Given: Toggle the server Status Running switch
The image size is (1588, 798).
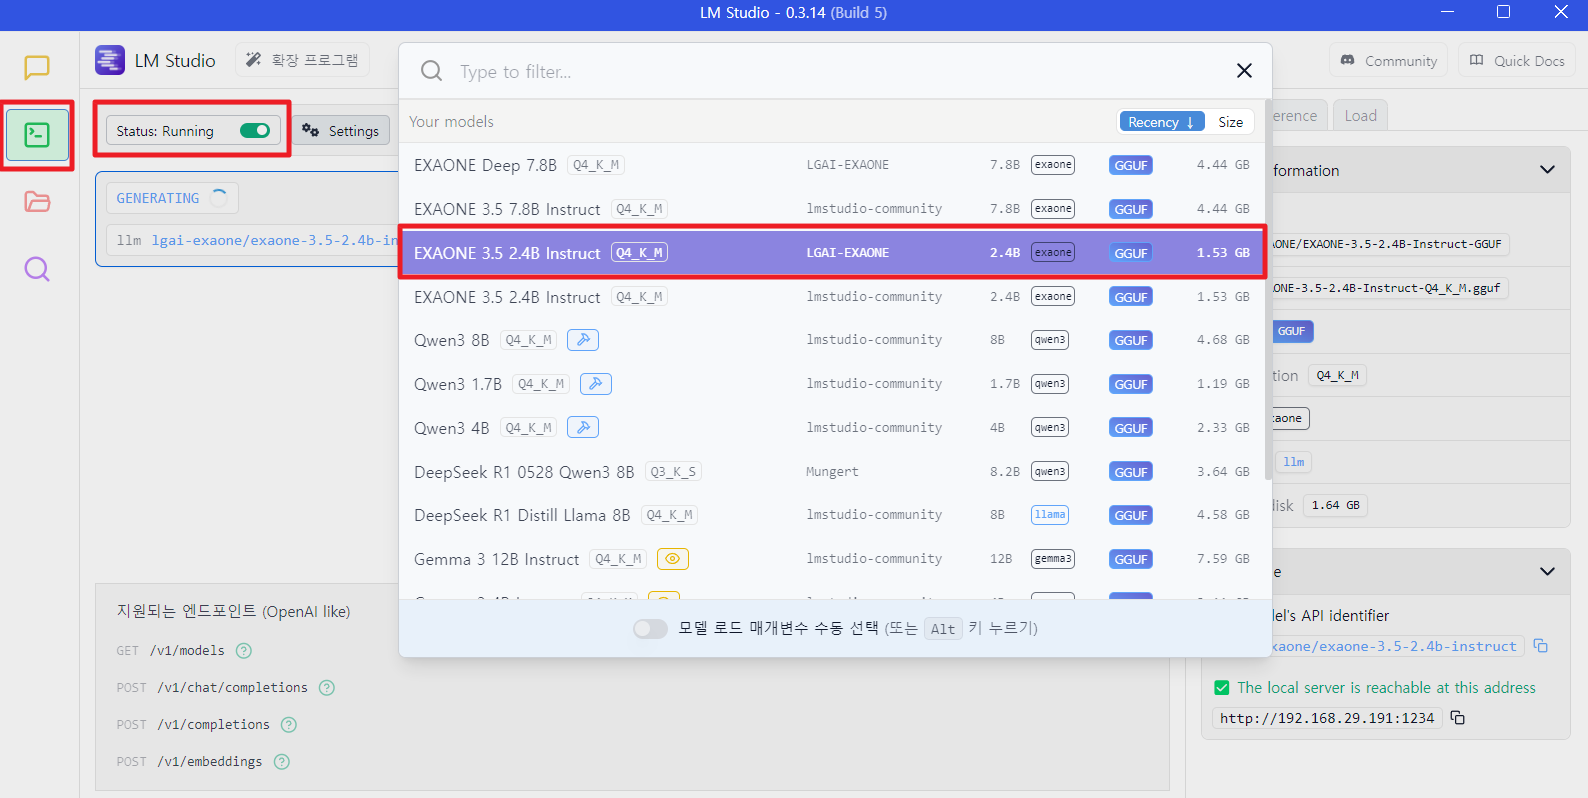Looking at the screenshot, I should tap(255, 131).
